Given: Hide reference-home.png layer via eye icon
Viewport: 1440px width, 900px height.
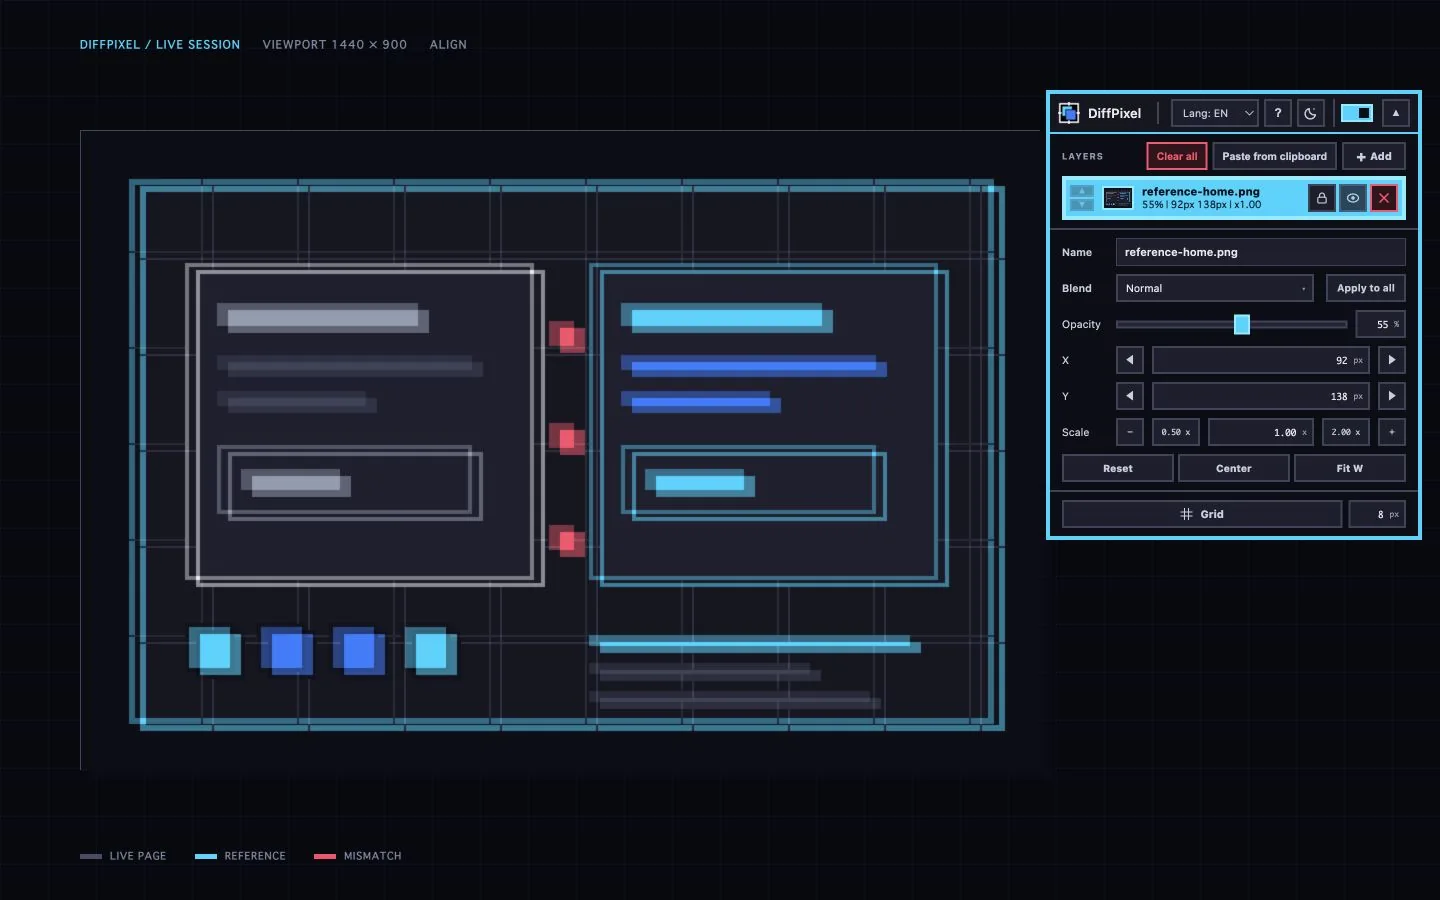Looking at the screenshot, I should point(1353,198).
